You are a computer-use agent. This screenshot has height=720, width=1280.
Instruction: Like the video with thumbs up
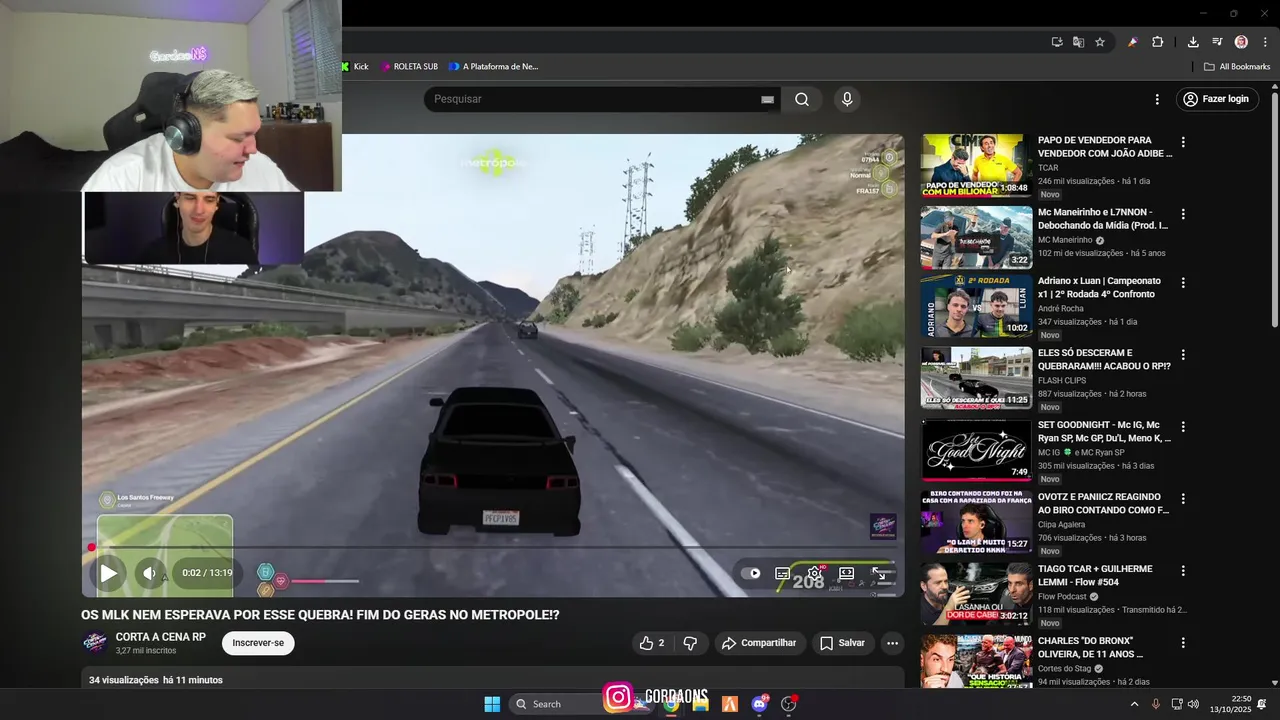click(x=651, y=643)
